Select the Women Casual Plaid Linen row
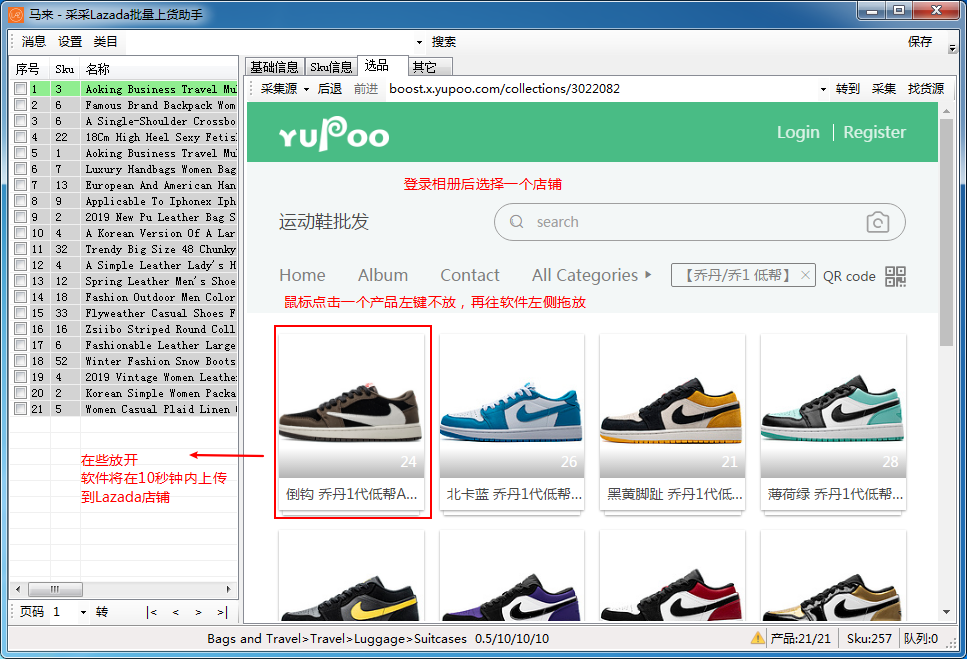Viewport: 967px width, 659px height. [125, 409]
